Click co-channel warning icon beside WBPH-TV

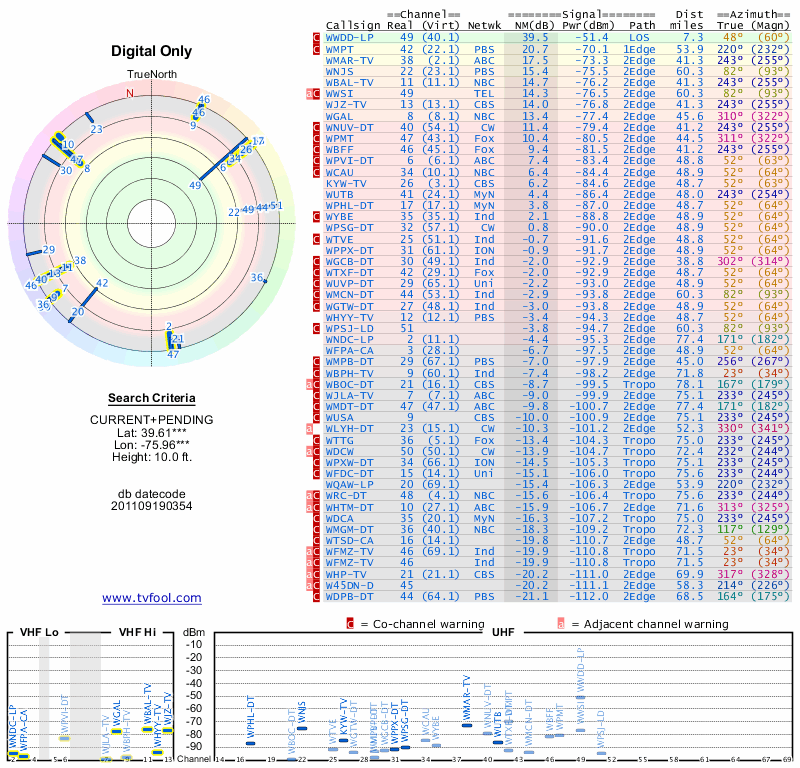tap(316, 374)
